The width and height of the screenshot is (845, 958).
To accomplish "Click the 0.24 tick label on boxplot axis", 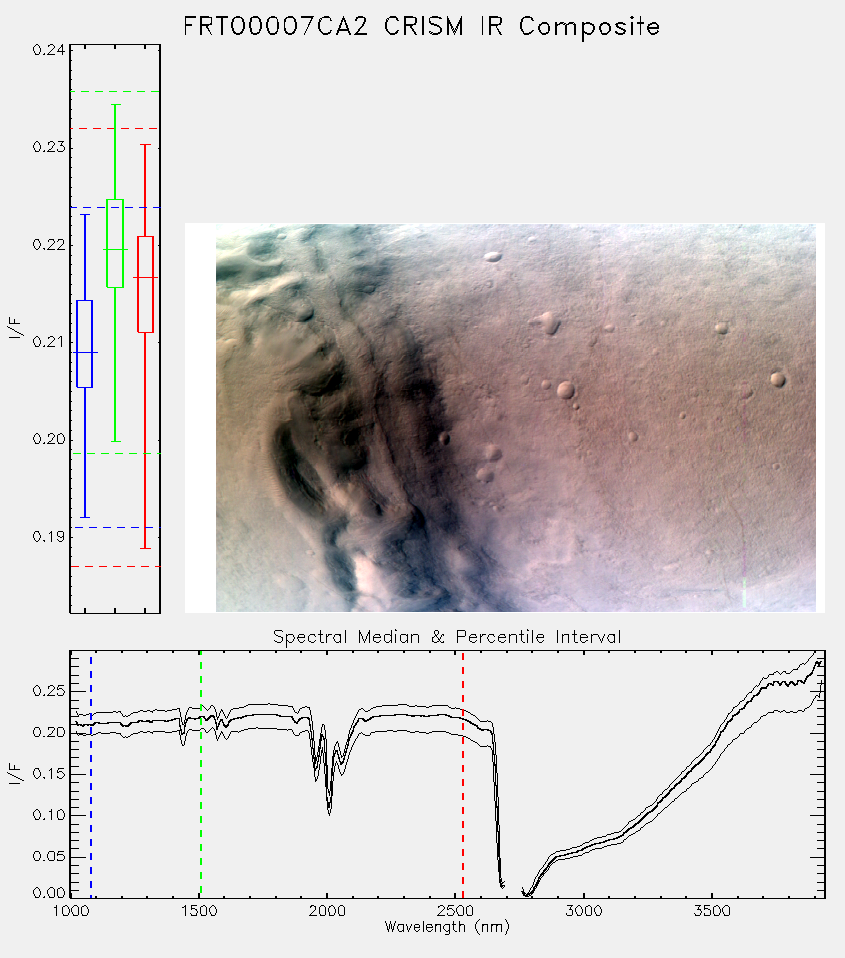I will click(49, 49).
